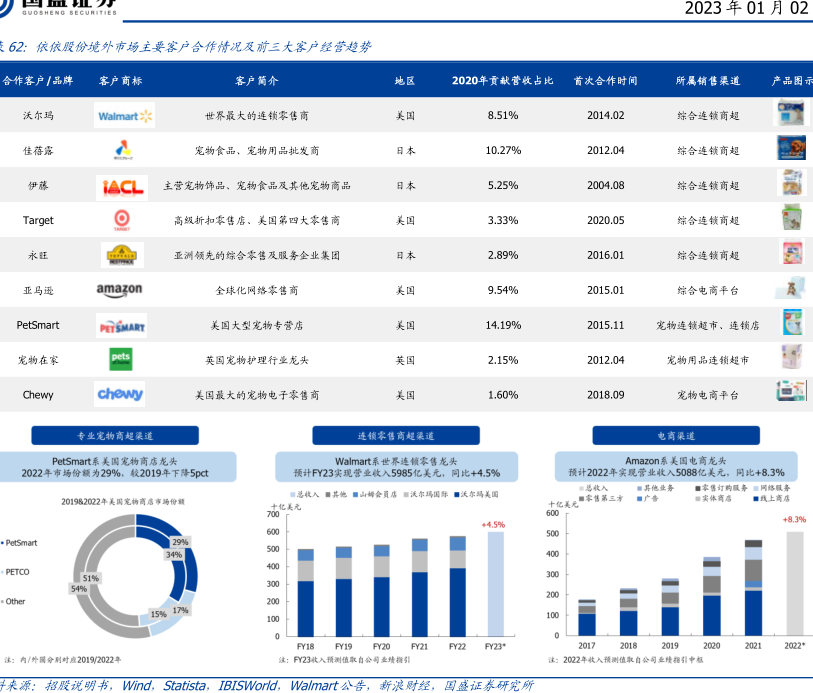Select the 2020年贡献营收占比 column header

502,80
